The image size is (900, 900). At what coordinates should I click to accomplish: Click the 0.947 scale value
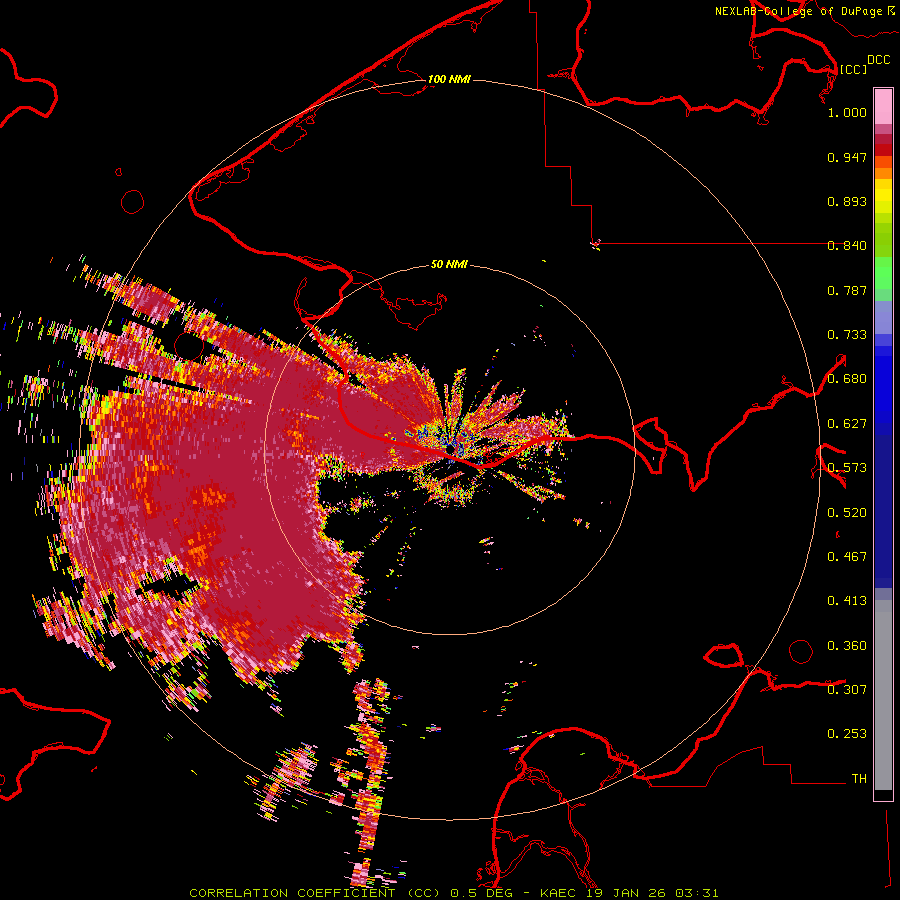847,157
